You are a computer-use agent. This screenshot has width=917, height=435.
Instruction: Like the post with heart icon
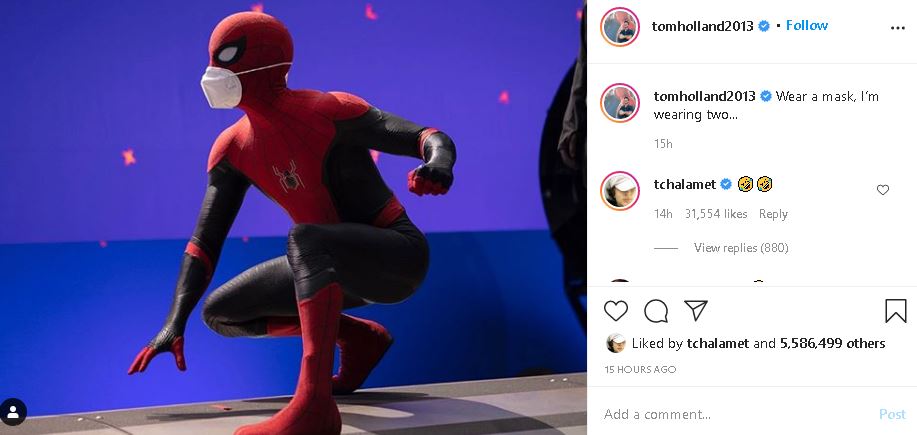pyautogui.click(x=616, y=311)
